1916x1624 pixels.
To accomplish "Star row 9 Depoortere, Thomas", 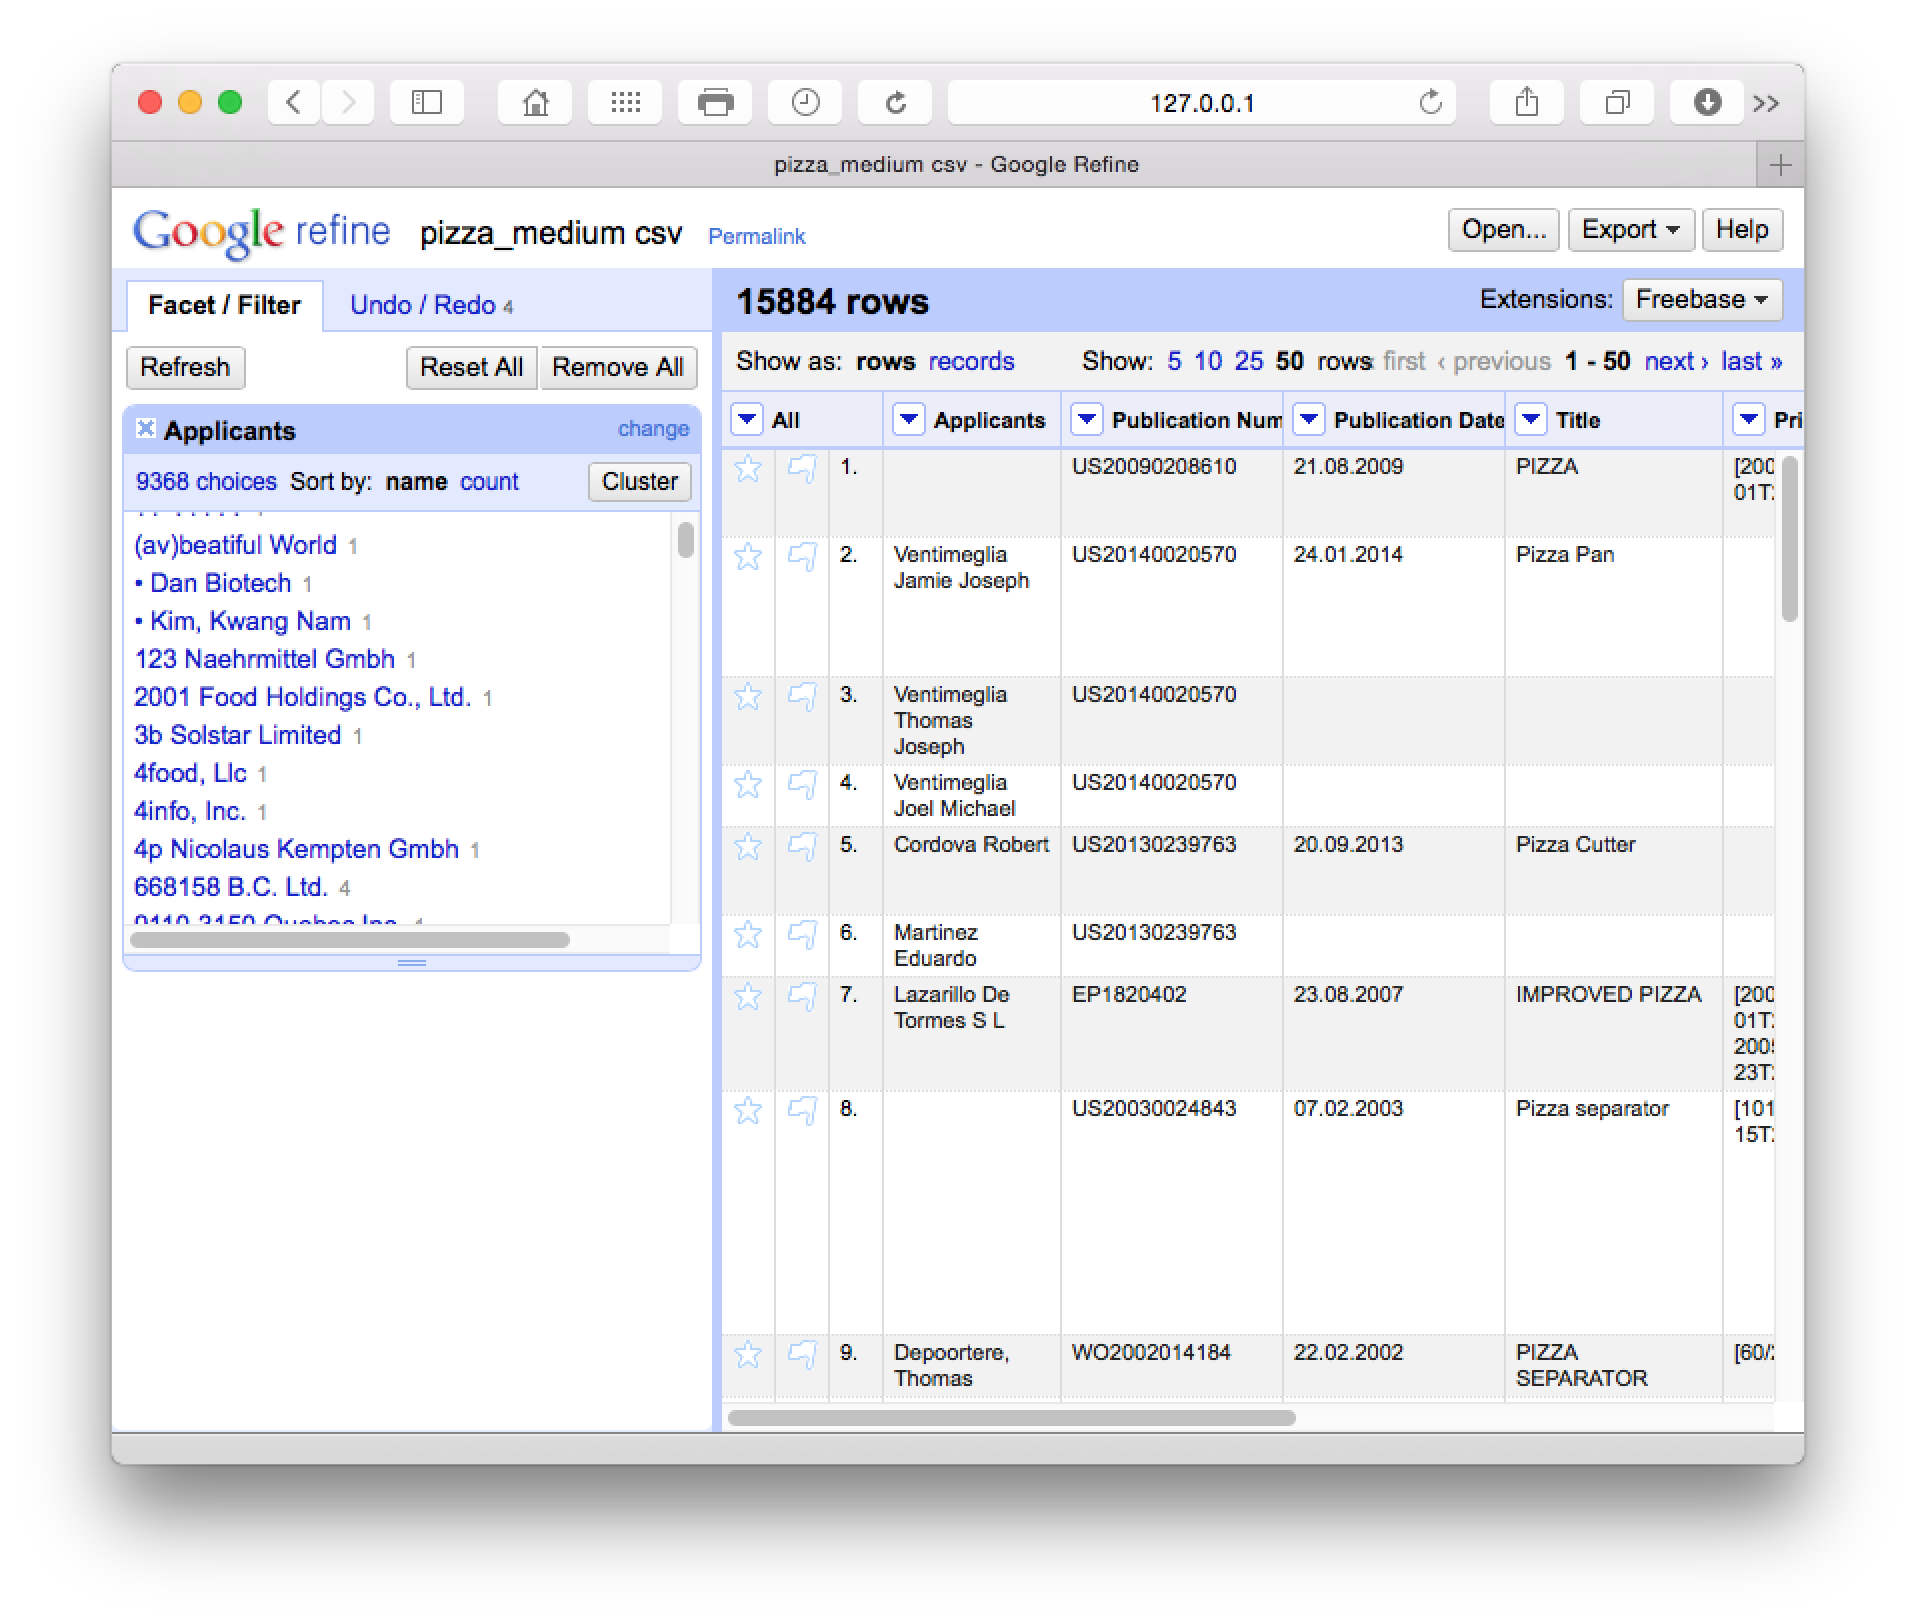I will coord(748,1354).
